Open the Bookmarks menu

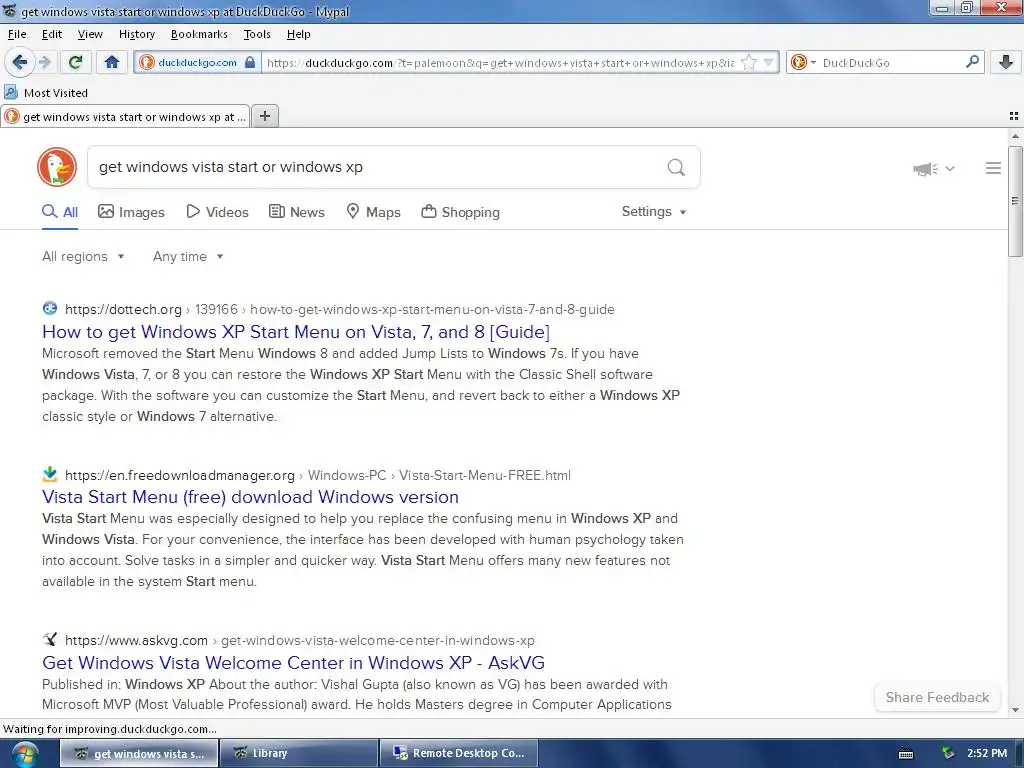coord(199,34)
